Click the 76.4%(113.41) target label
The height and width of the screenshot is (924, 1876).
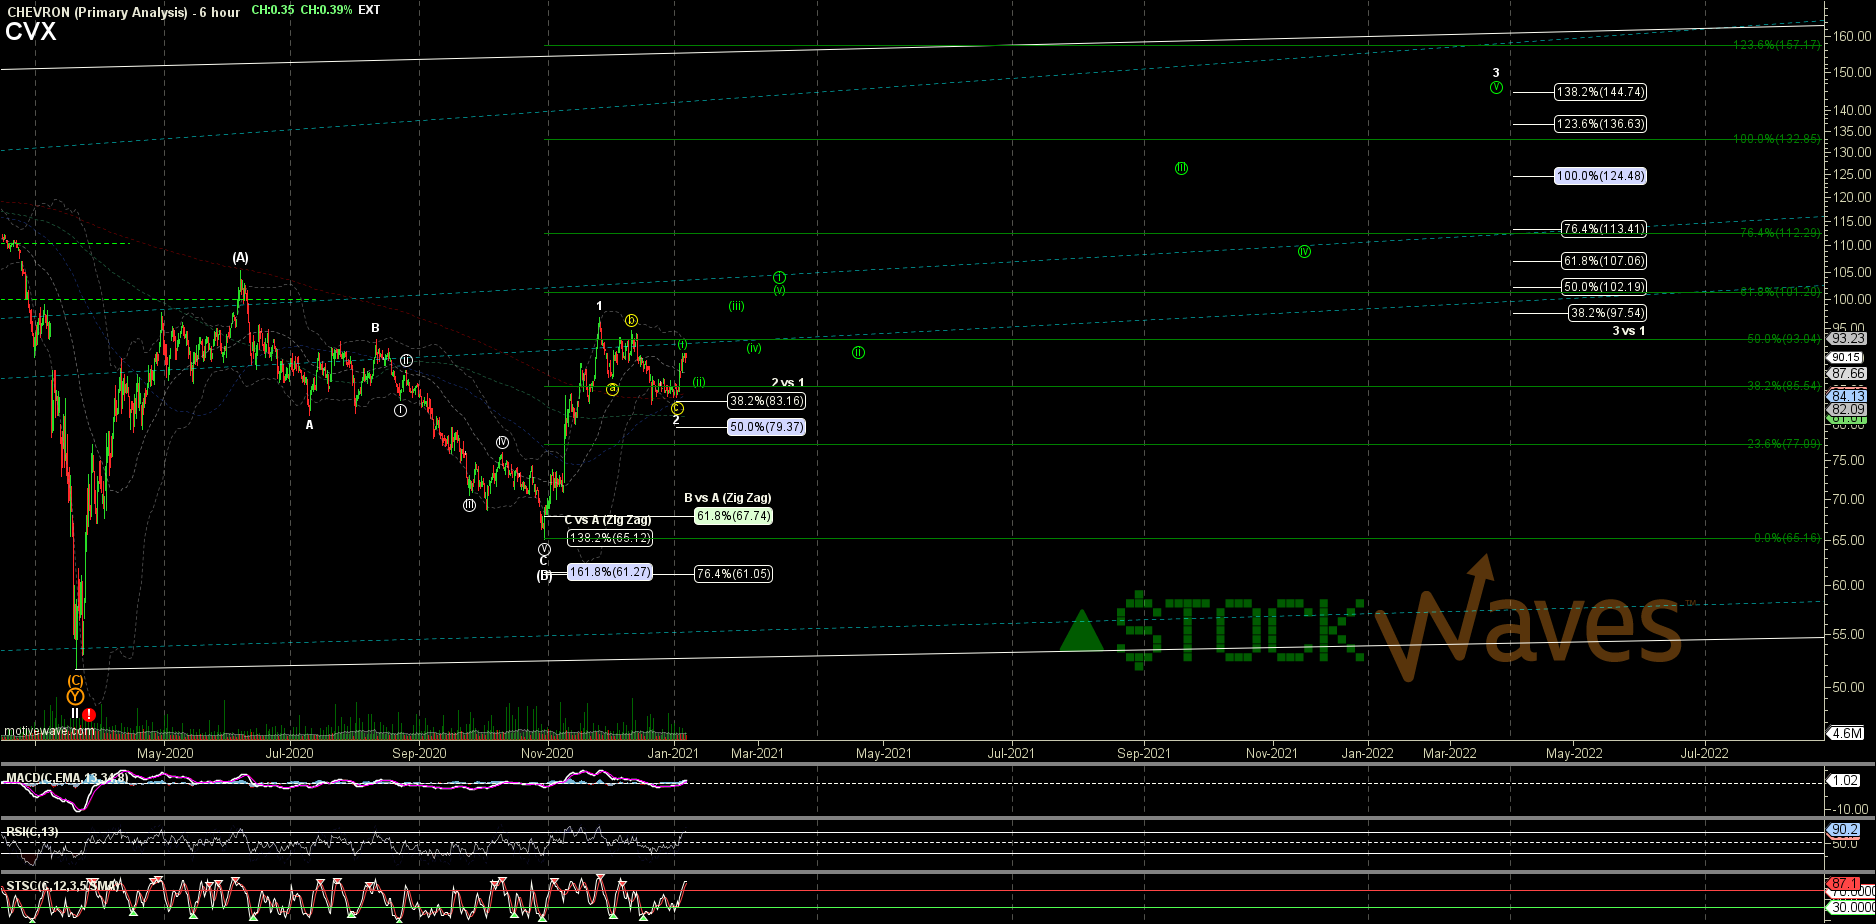pyautogui.click(x=1604, y=229)
